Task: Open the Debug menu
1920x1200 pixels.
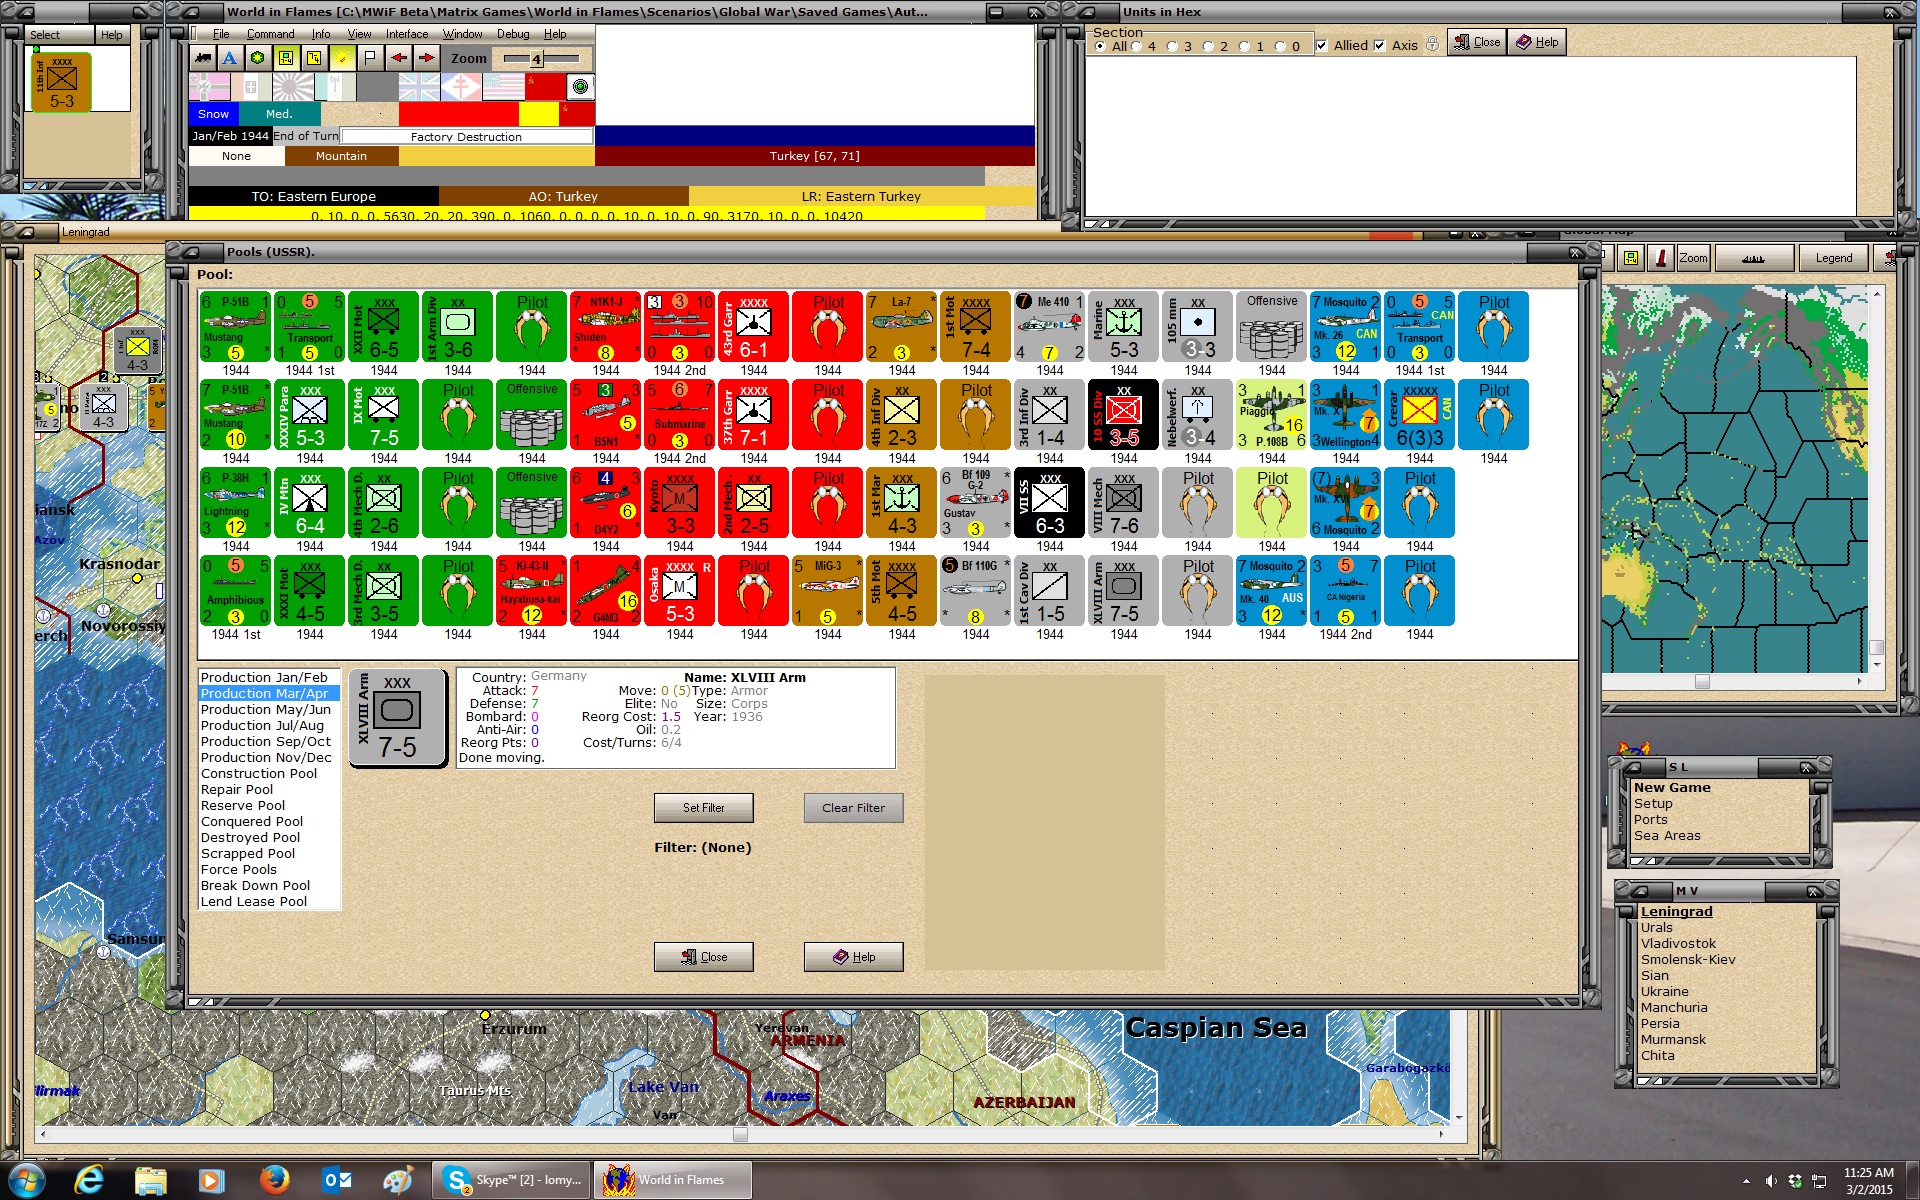Action: click(x=513, y=34)
